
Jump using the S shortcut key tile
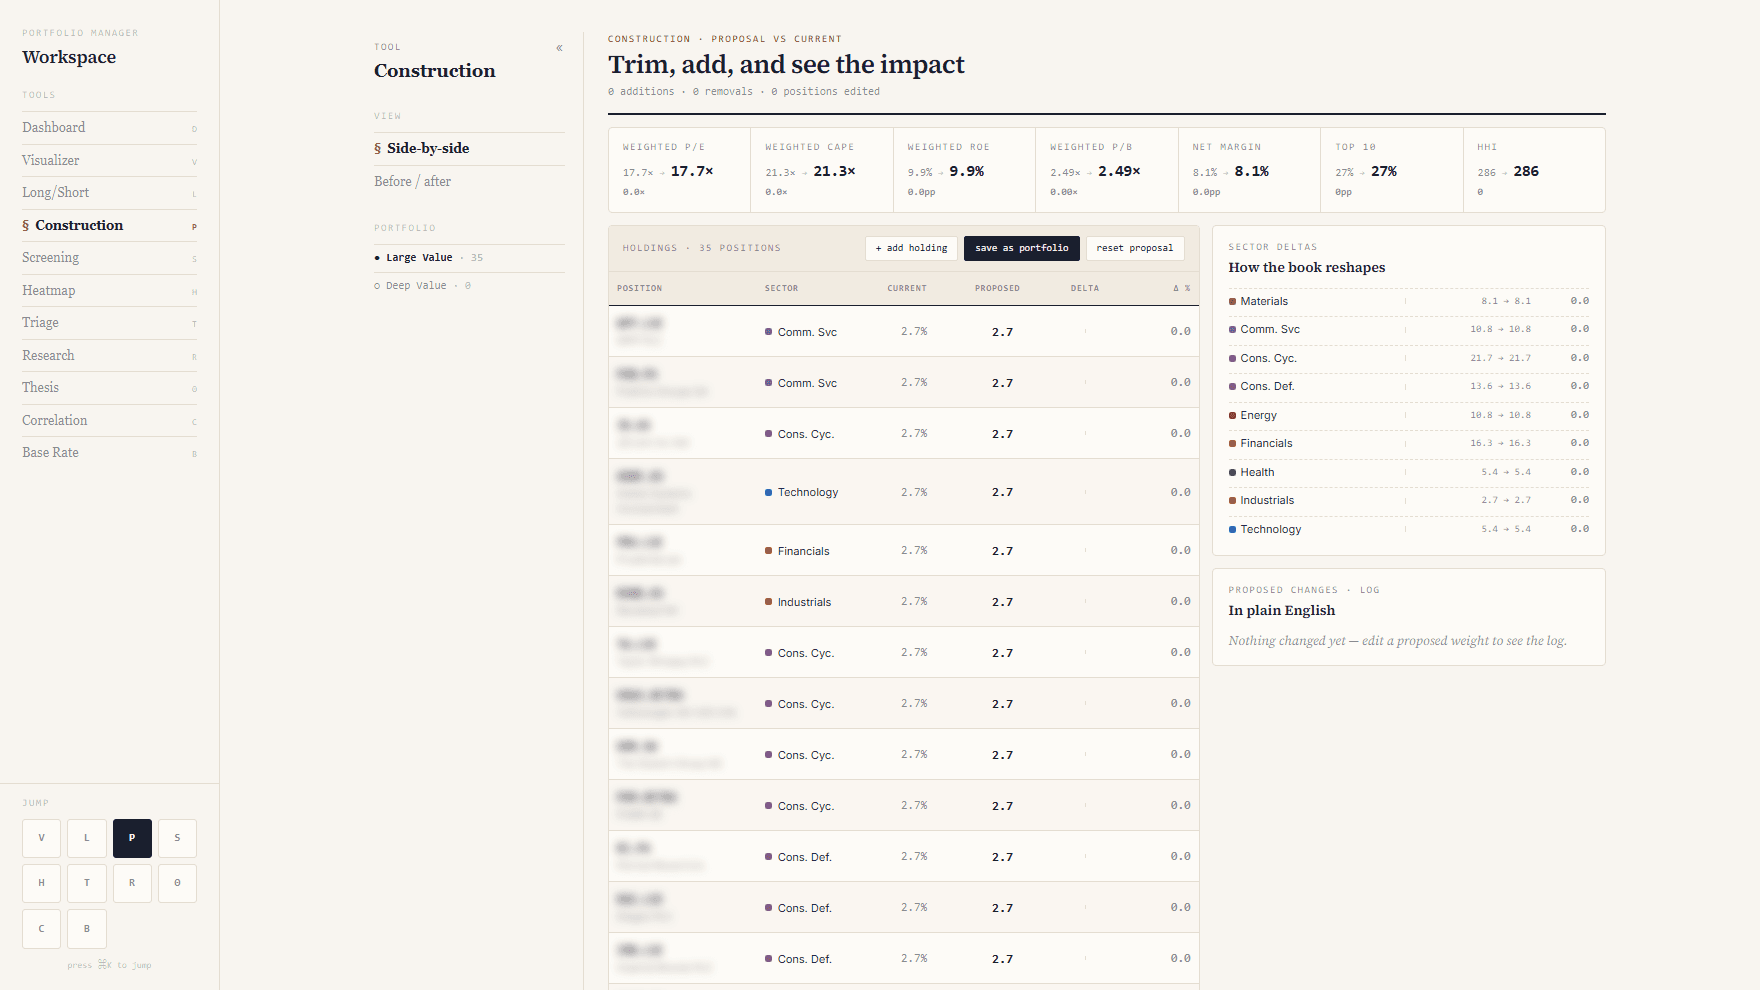(x=177, y=838)
